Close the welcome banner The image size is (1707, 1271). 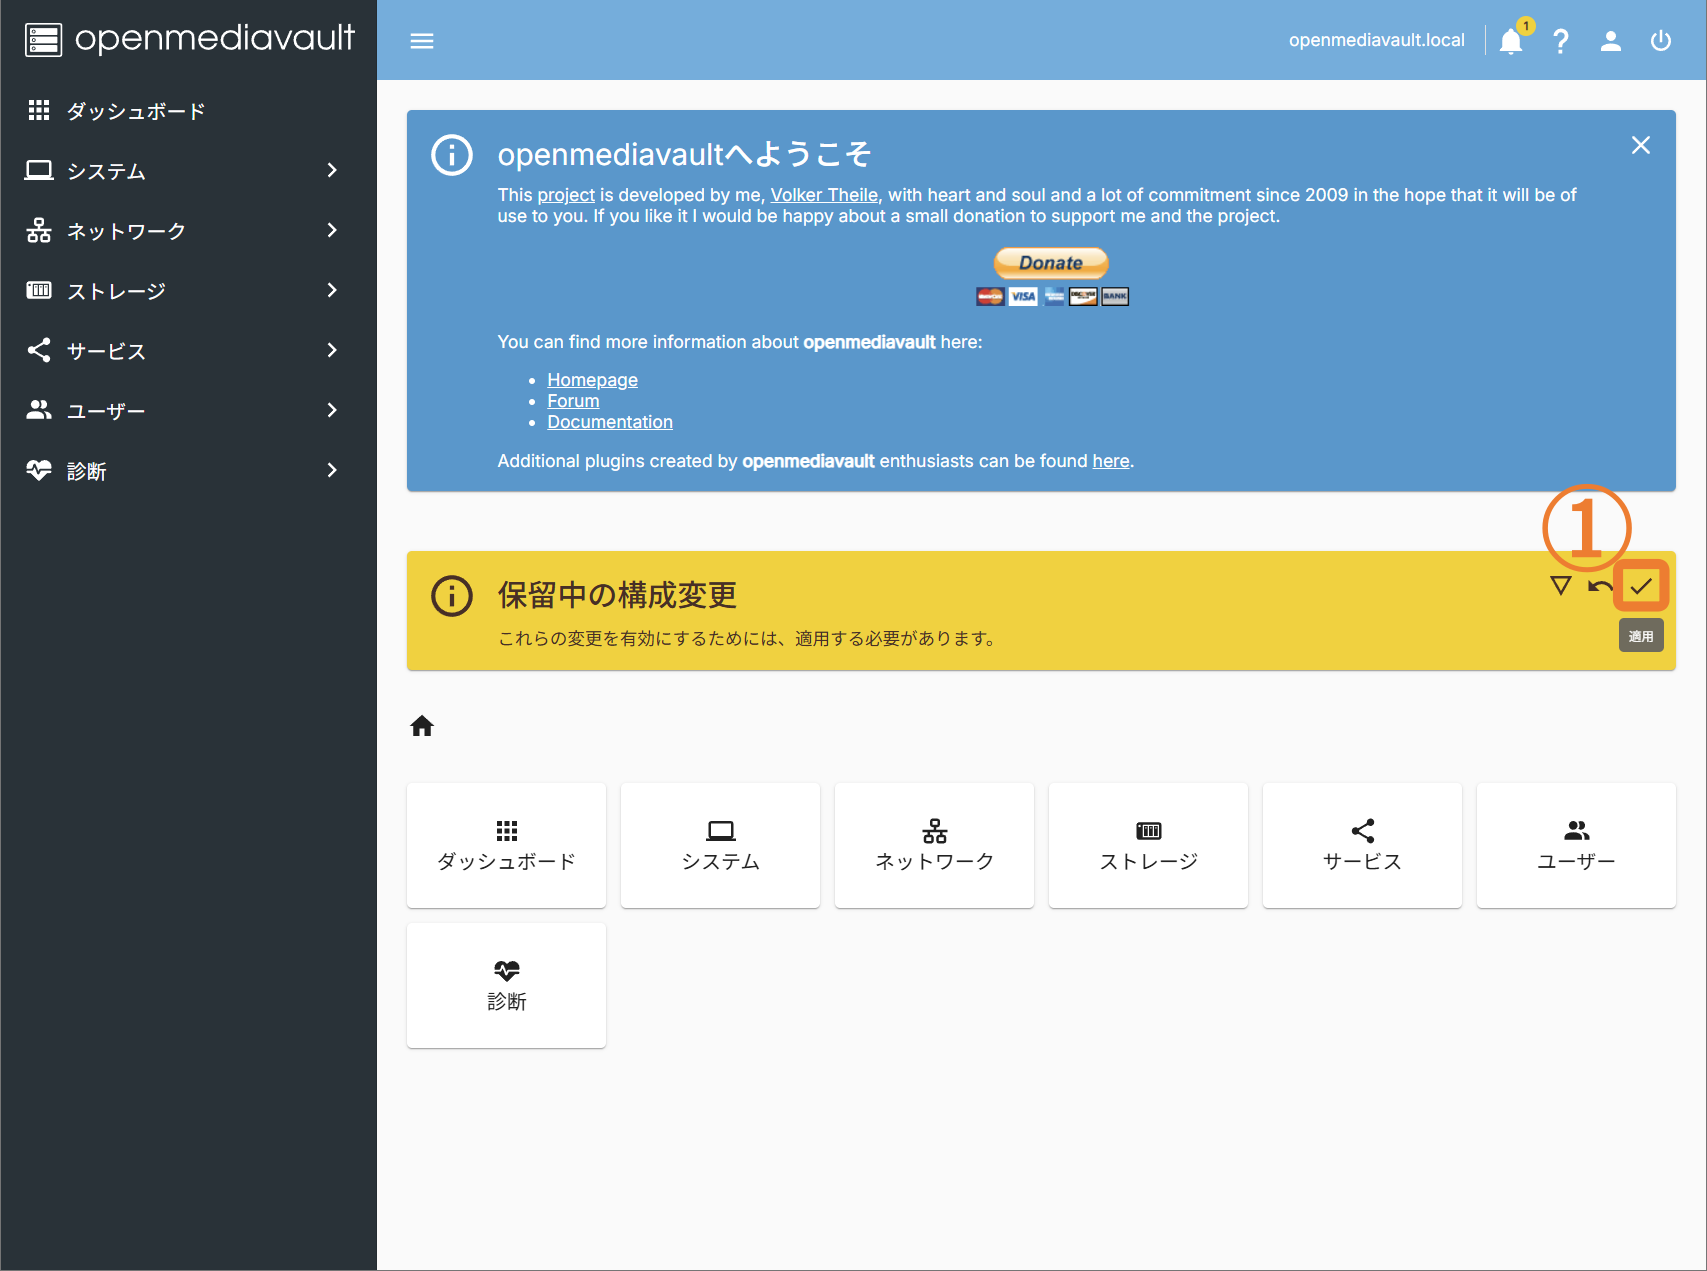pyautogui.click(x=1641, y=145)
